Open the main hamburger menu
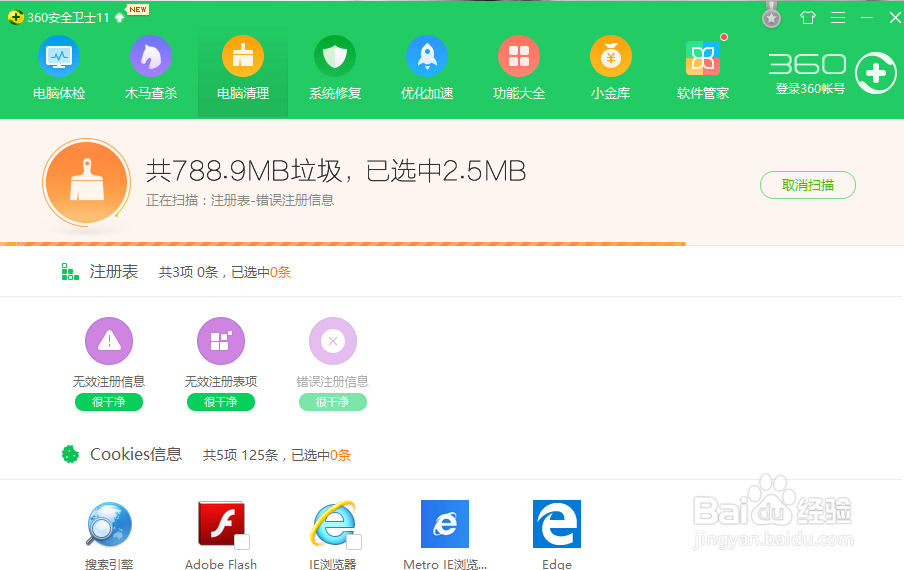The width and height of the screenshot is (904, 570). tap(838, 18)
